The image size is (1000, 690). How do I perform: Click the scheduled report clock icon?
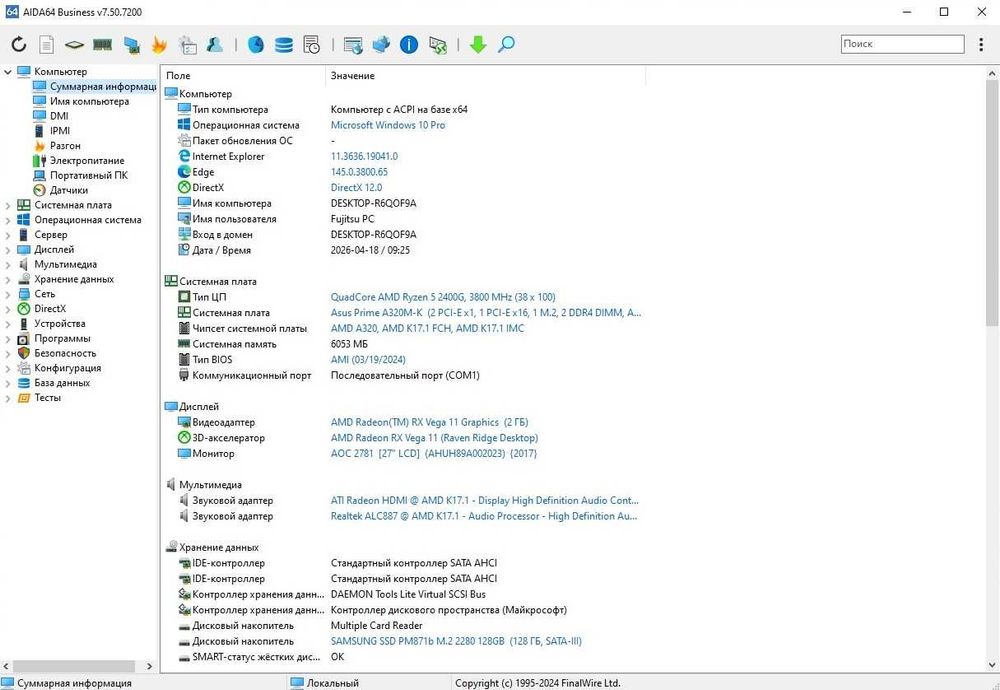click(312, 44)
